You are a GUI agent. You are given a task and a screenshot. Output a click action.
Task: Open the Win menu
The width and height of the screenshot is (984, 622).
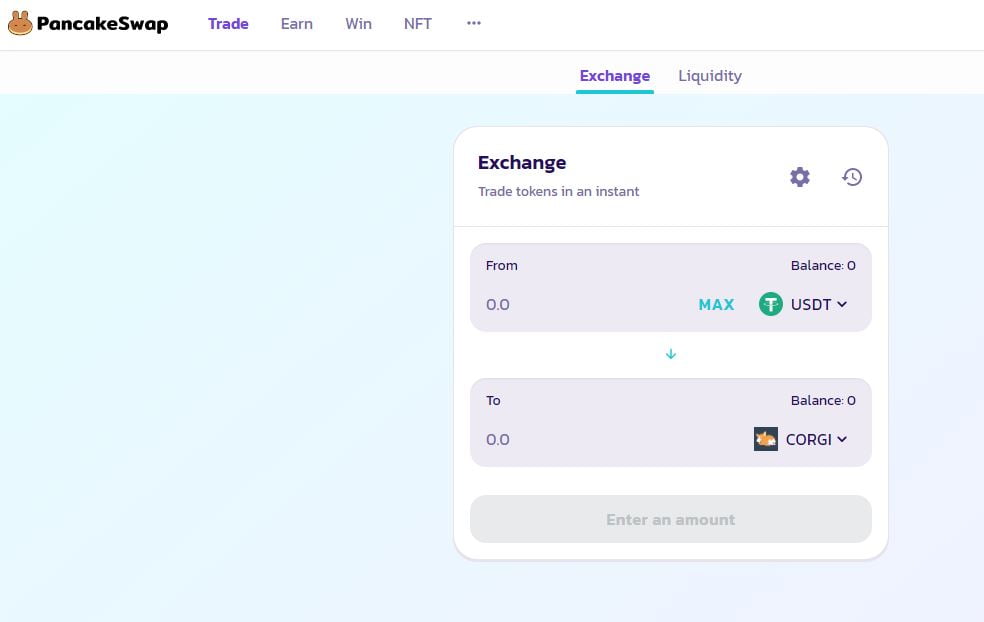358,24
